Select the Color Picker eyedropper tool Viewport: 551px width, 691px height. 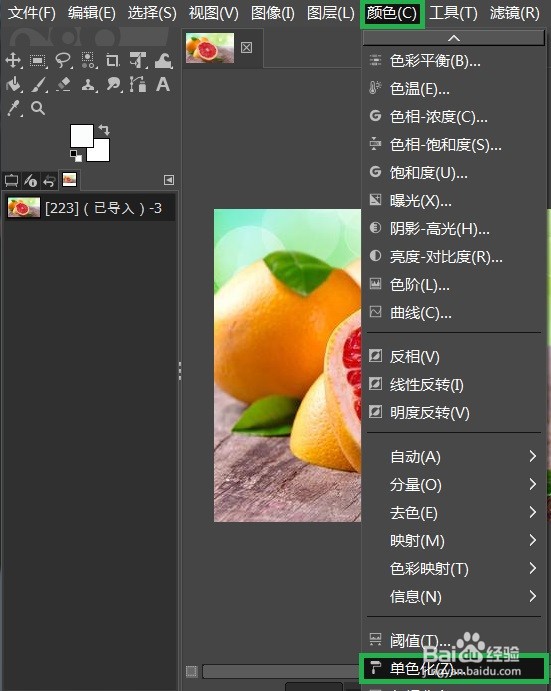point(14,108)
